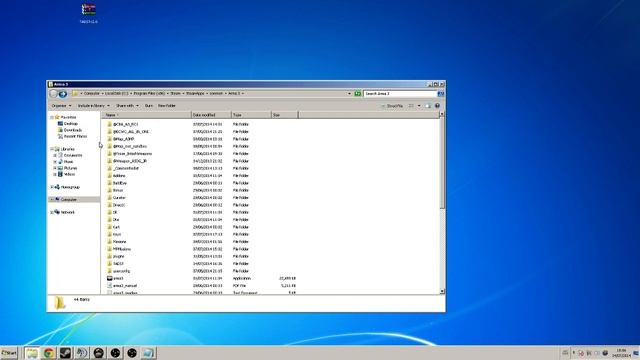The height and width of the screenshot is (360, 640).
Task: Select the Curator folder row
Action: coord(200,198)
